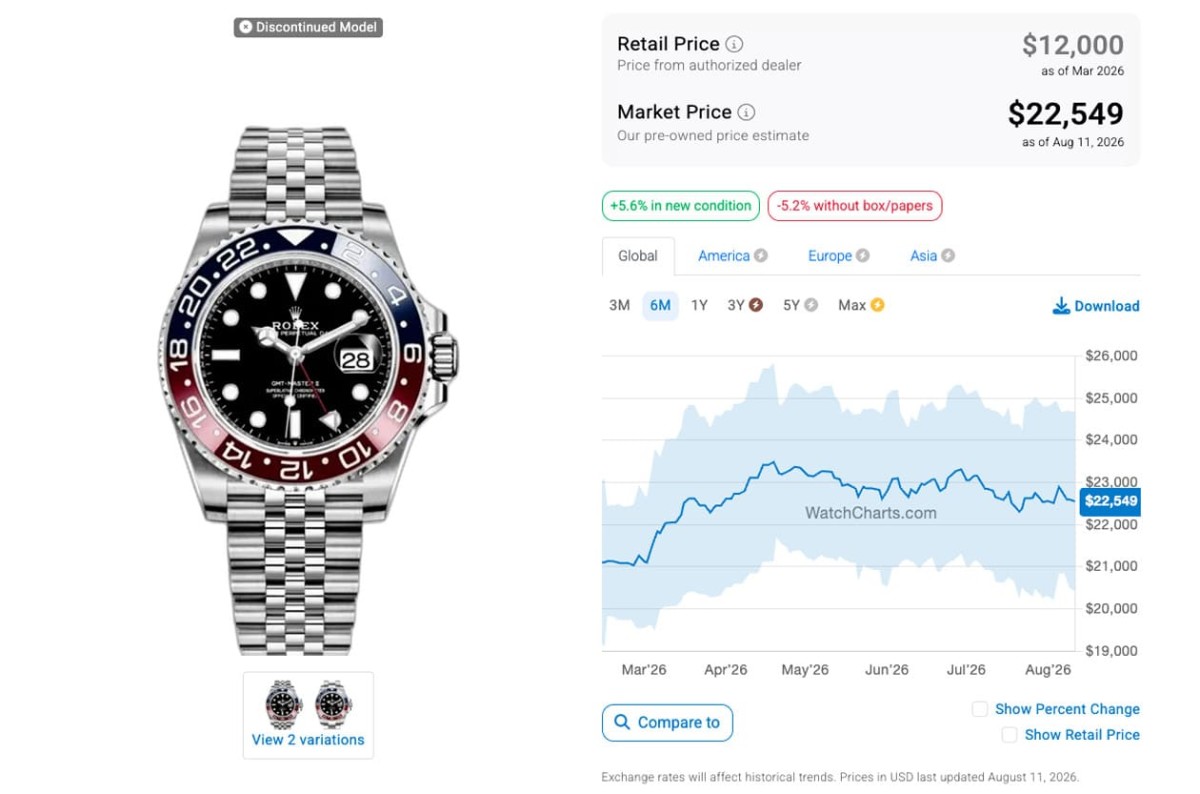Click the Retail Price info icon
The width and height of the screenshot is (1200, 794).
pos(734,44)
